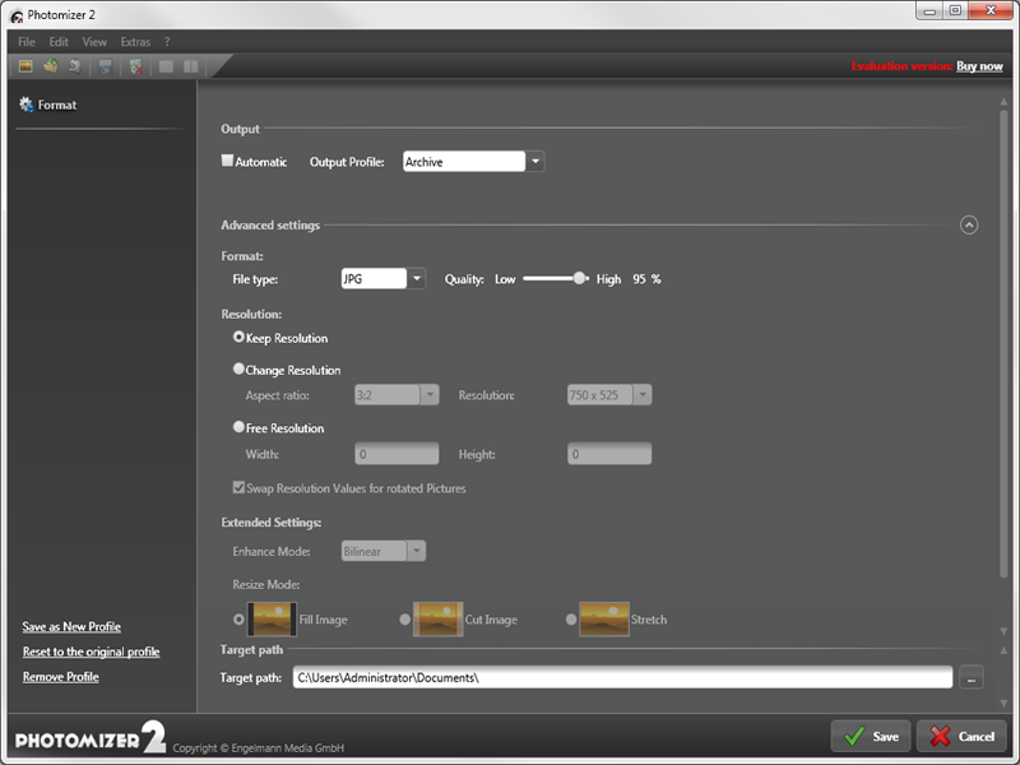The image size is (1020, 765).
Task: Select the single view layout toolbar icon
Action: point(164,65)
